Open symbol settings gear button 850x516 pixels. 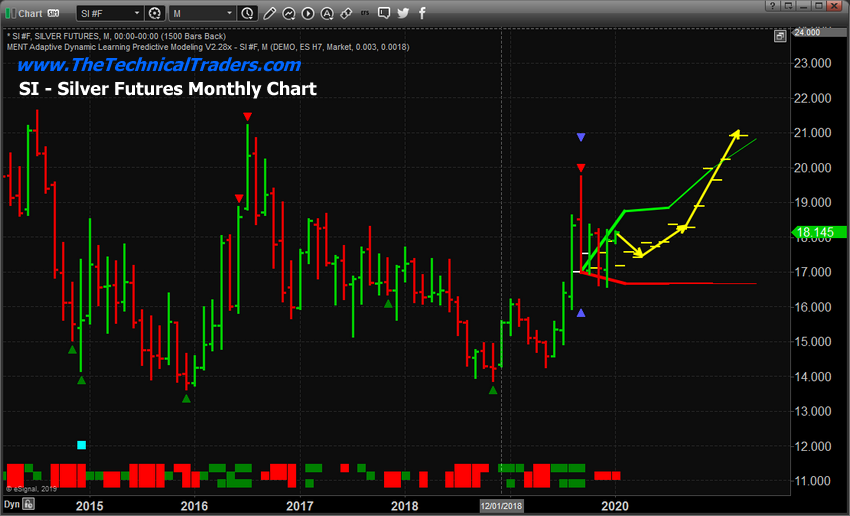154,13
